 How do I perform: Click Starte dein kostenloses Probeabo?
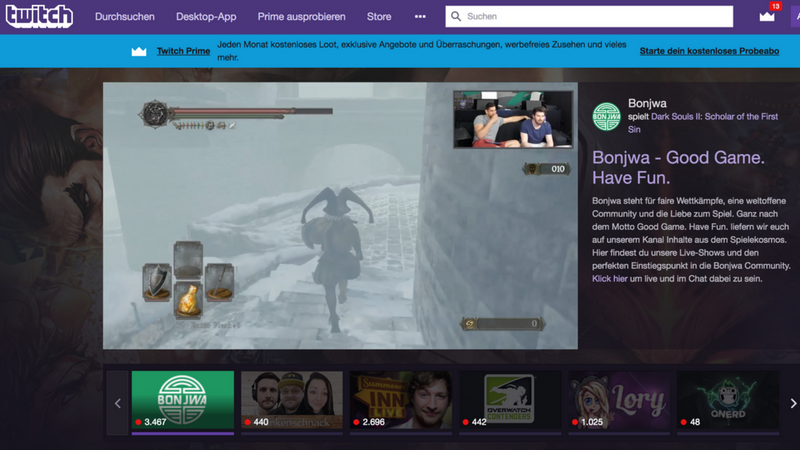(x=709, y=51)
